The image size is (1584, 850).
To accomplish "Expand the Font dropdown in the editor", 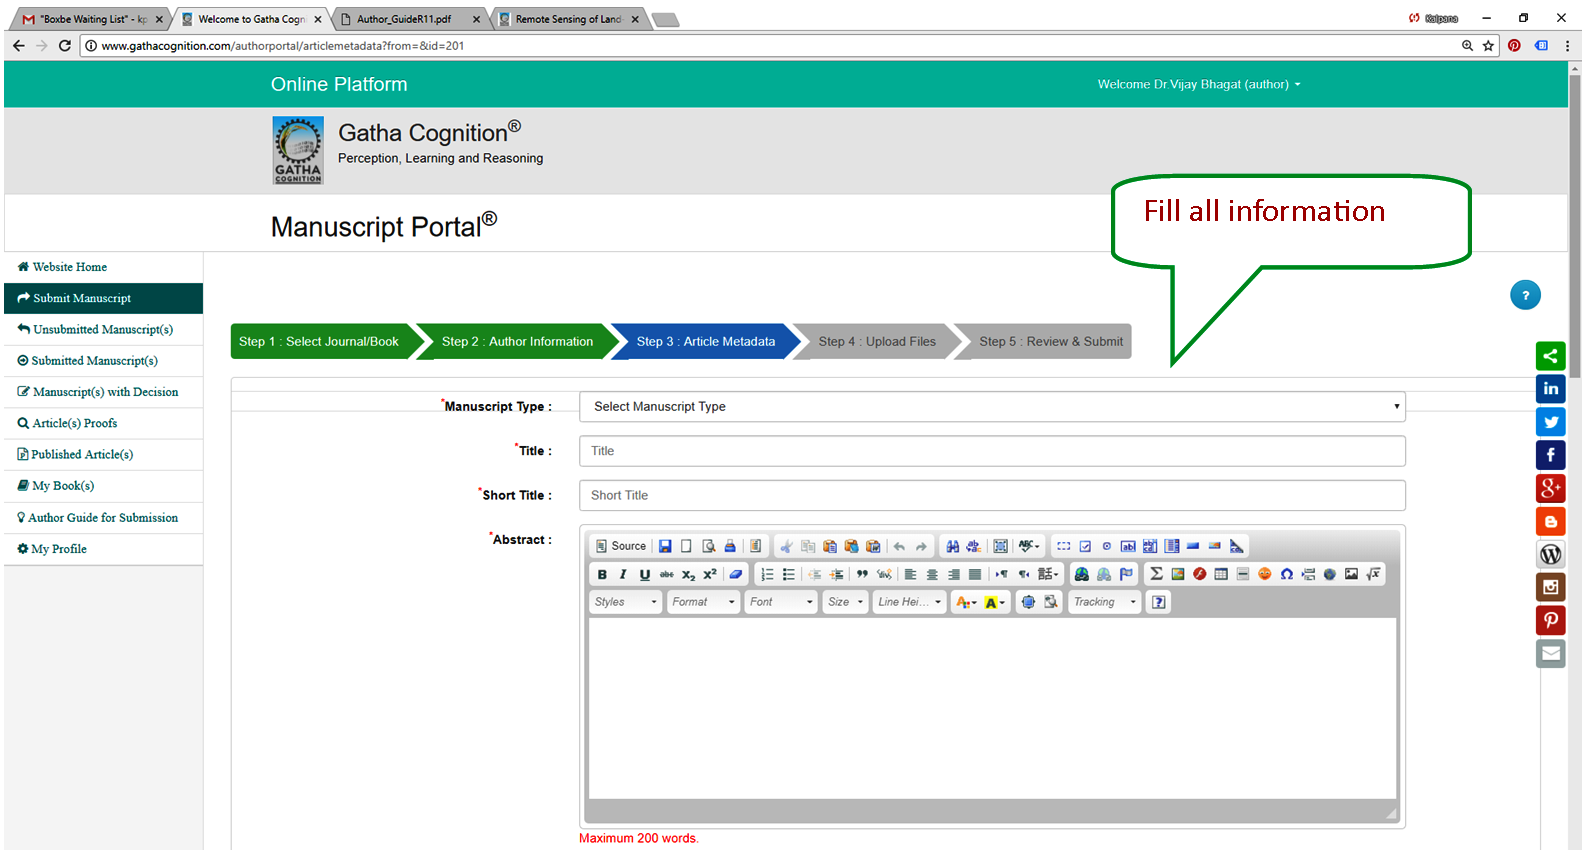I will click(781, 602).
